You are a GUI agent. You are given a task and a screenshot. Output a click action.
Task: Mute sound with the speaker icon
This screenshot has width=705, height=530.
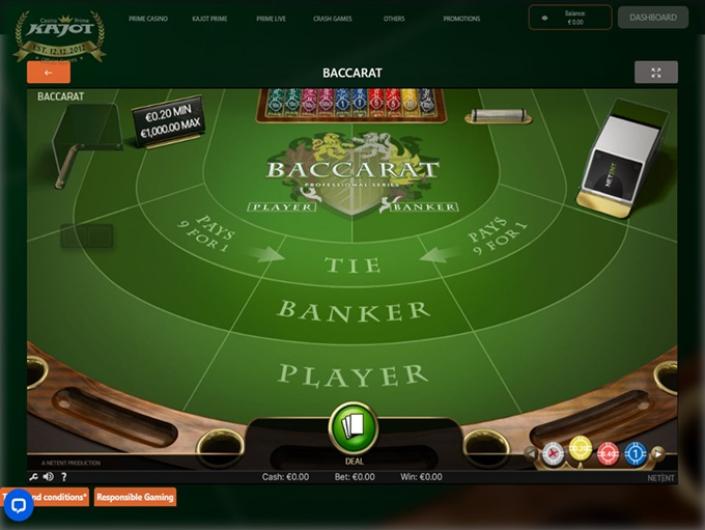click(x=49, y=477)
